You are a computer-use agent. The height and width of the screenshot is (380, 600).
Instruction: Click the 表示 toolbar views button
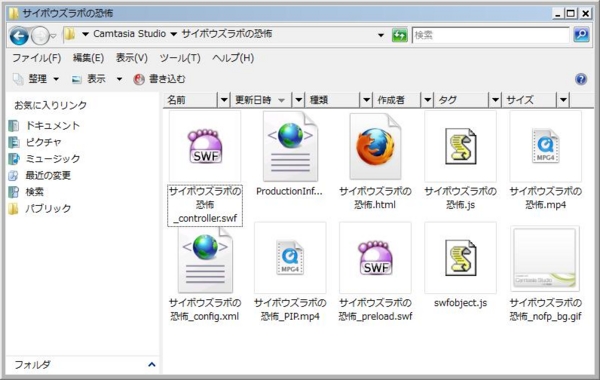click(x=89, y=79)
